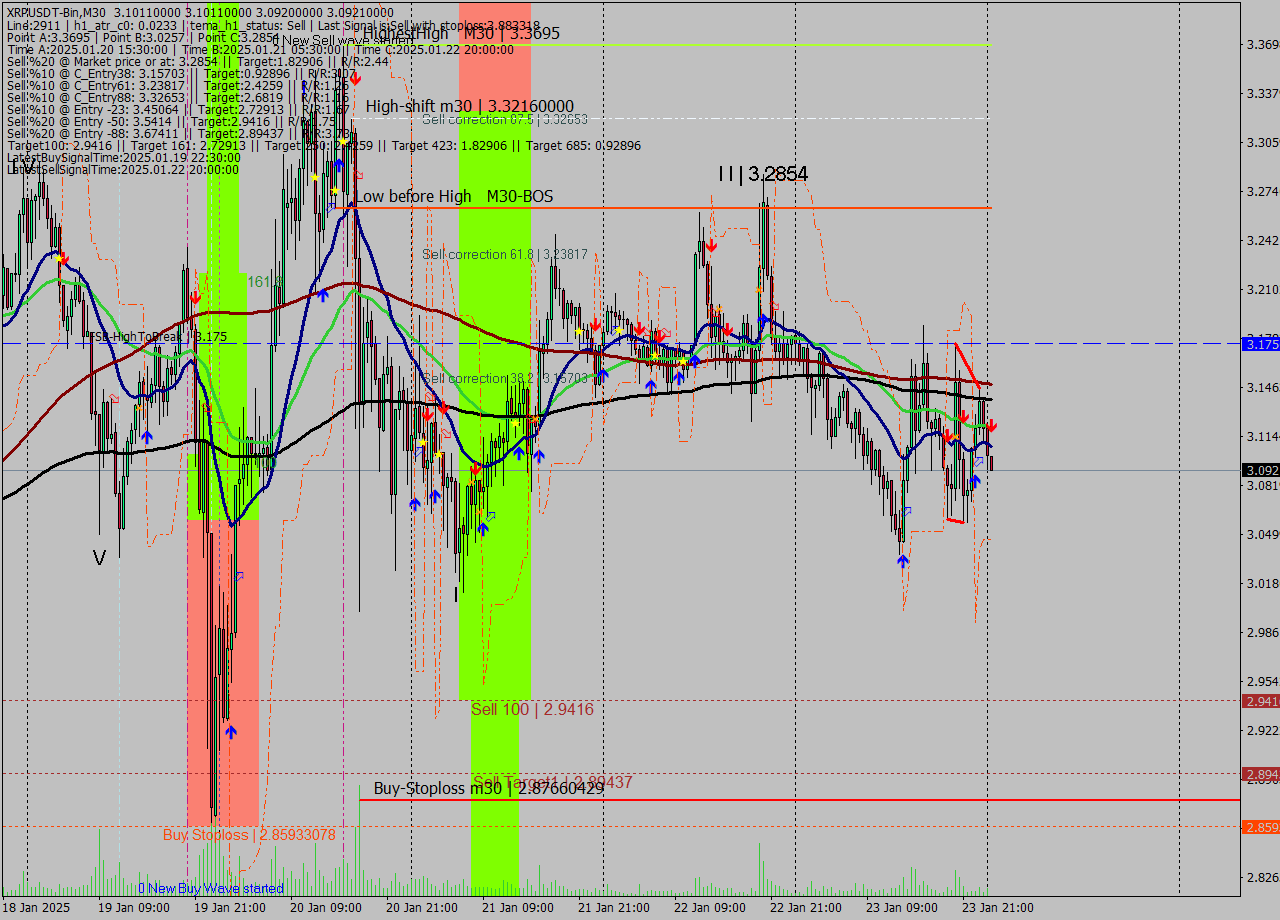The height and width of the screenshot is (920, 1280).
Task: Select the Sell 100 | 2.9416 label
Action: click(x=533, y=710)
